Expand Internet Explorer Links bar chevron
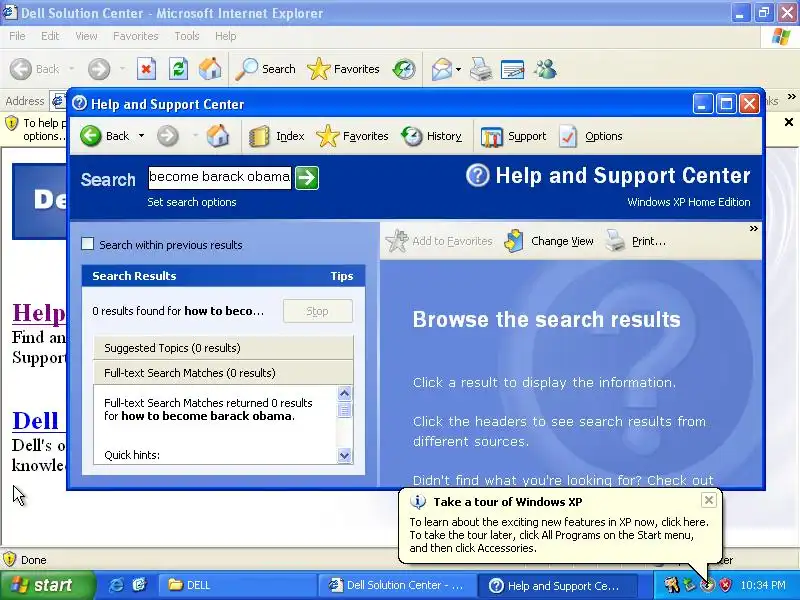This screenshot has width=800, height=600. pos(791,96)
